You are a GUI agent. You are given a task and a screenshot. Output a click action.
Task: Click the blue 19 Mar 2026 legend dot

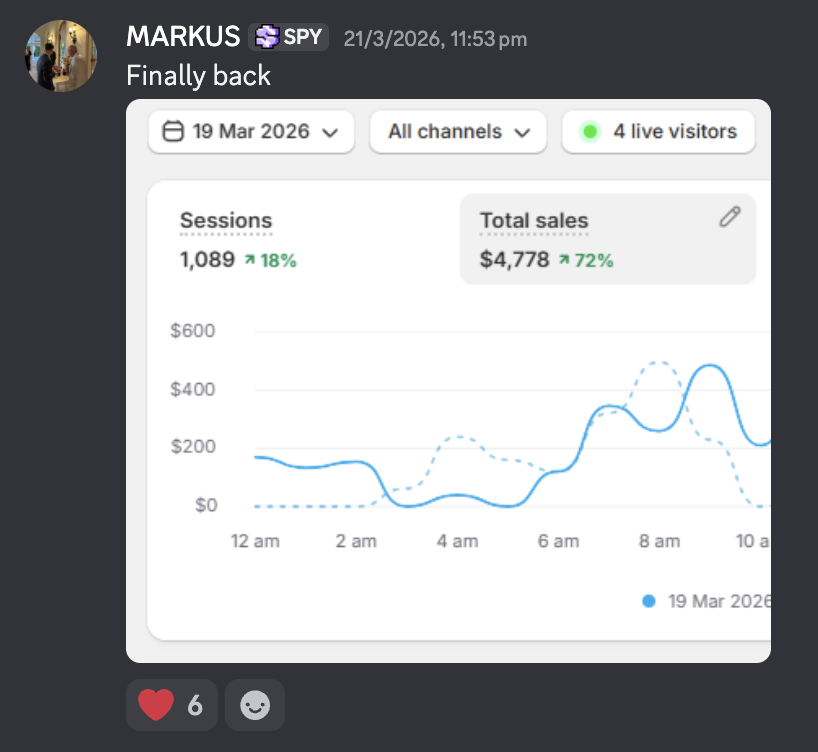(648, 601)
